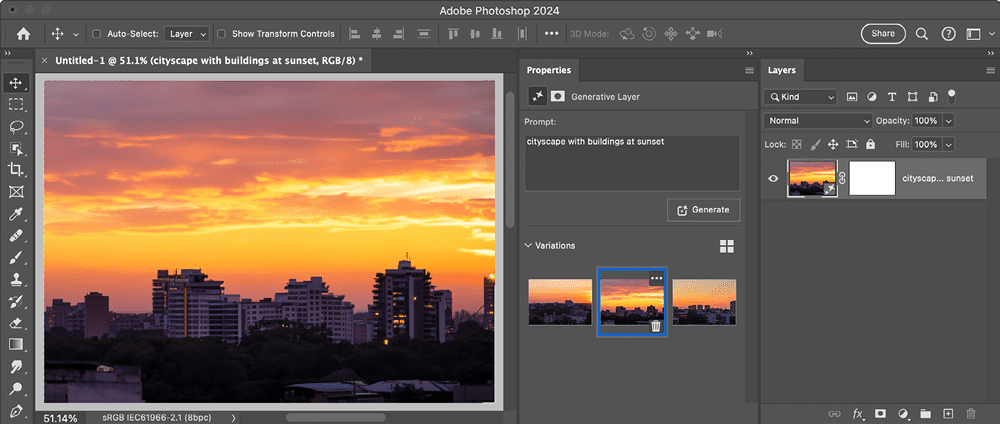
Task: Select the Brush tool
Action: [x=16, y=258]
